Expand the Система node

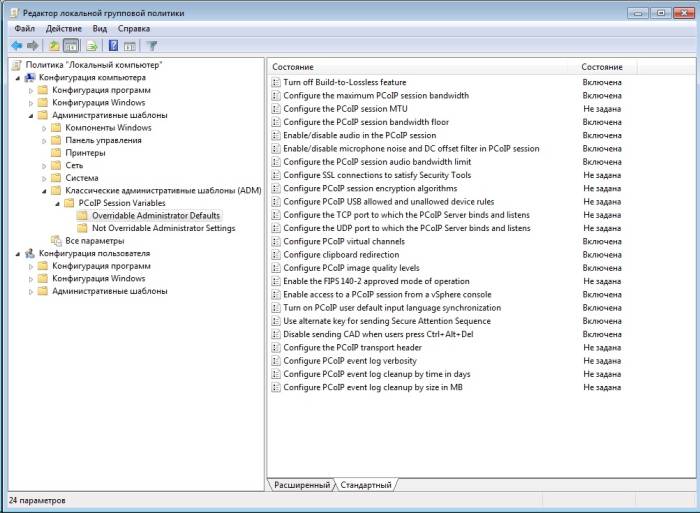pyautogui.click(x=44, y=178)
